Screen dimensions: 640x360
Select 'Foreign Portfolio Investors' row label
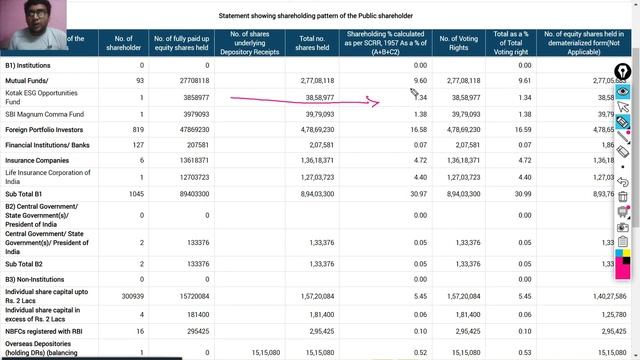44,130
